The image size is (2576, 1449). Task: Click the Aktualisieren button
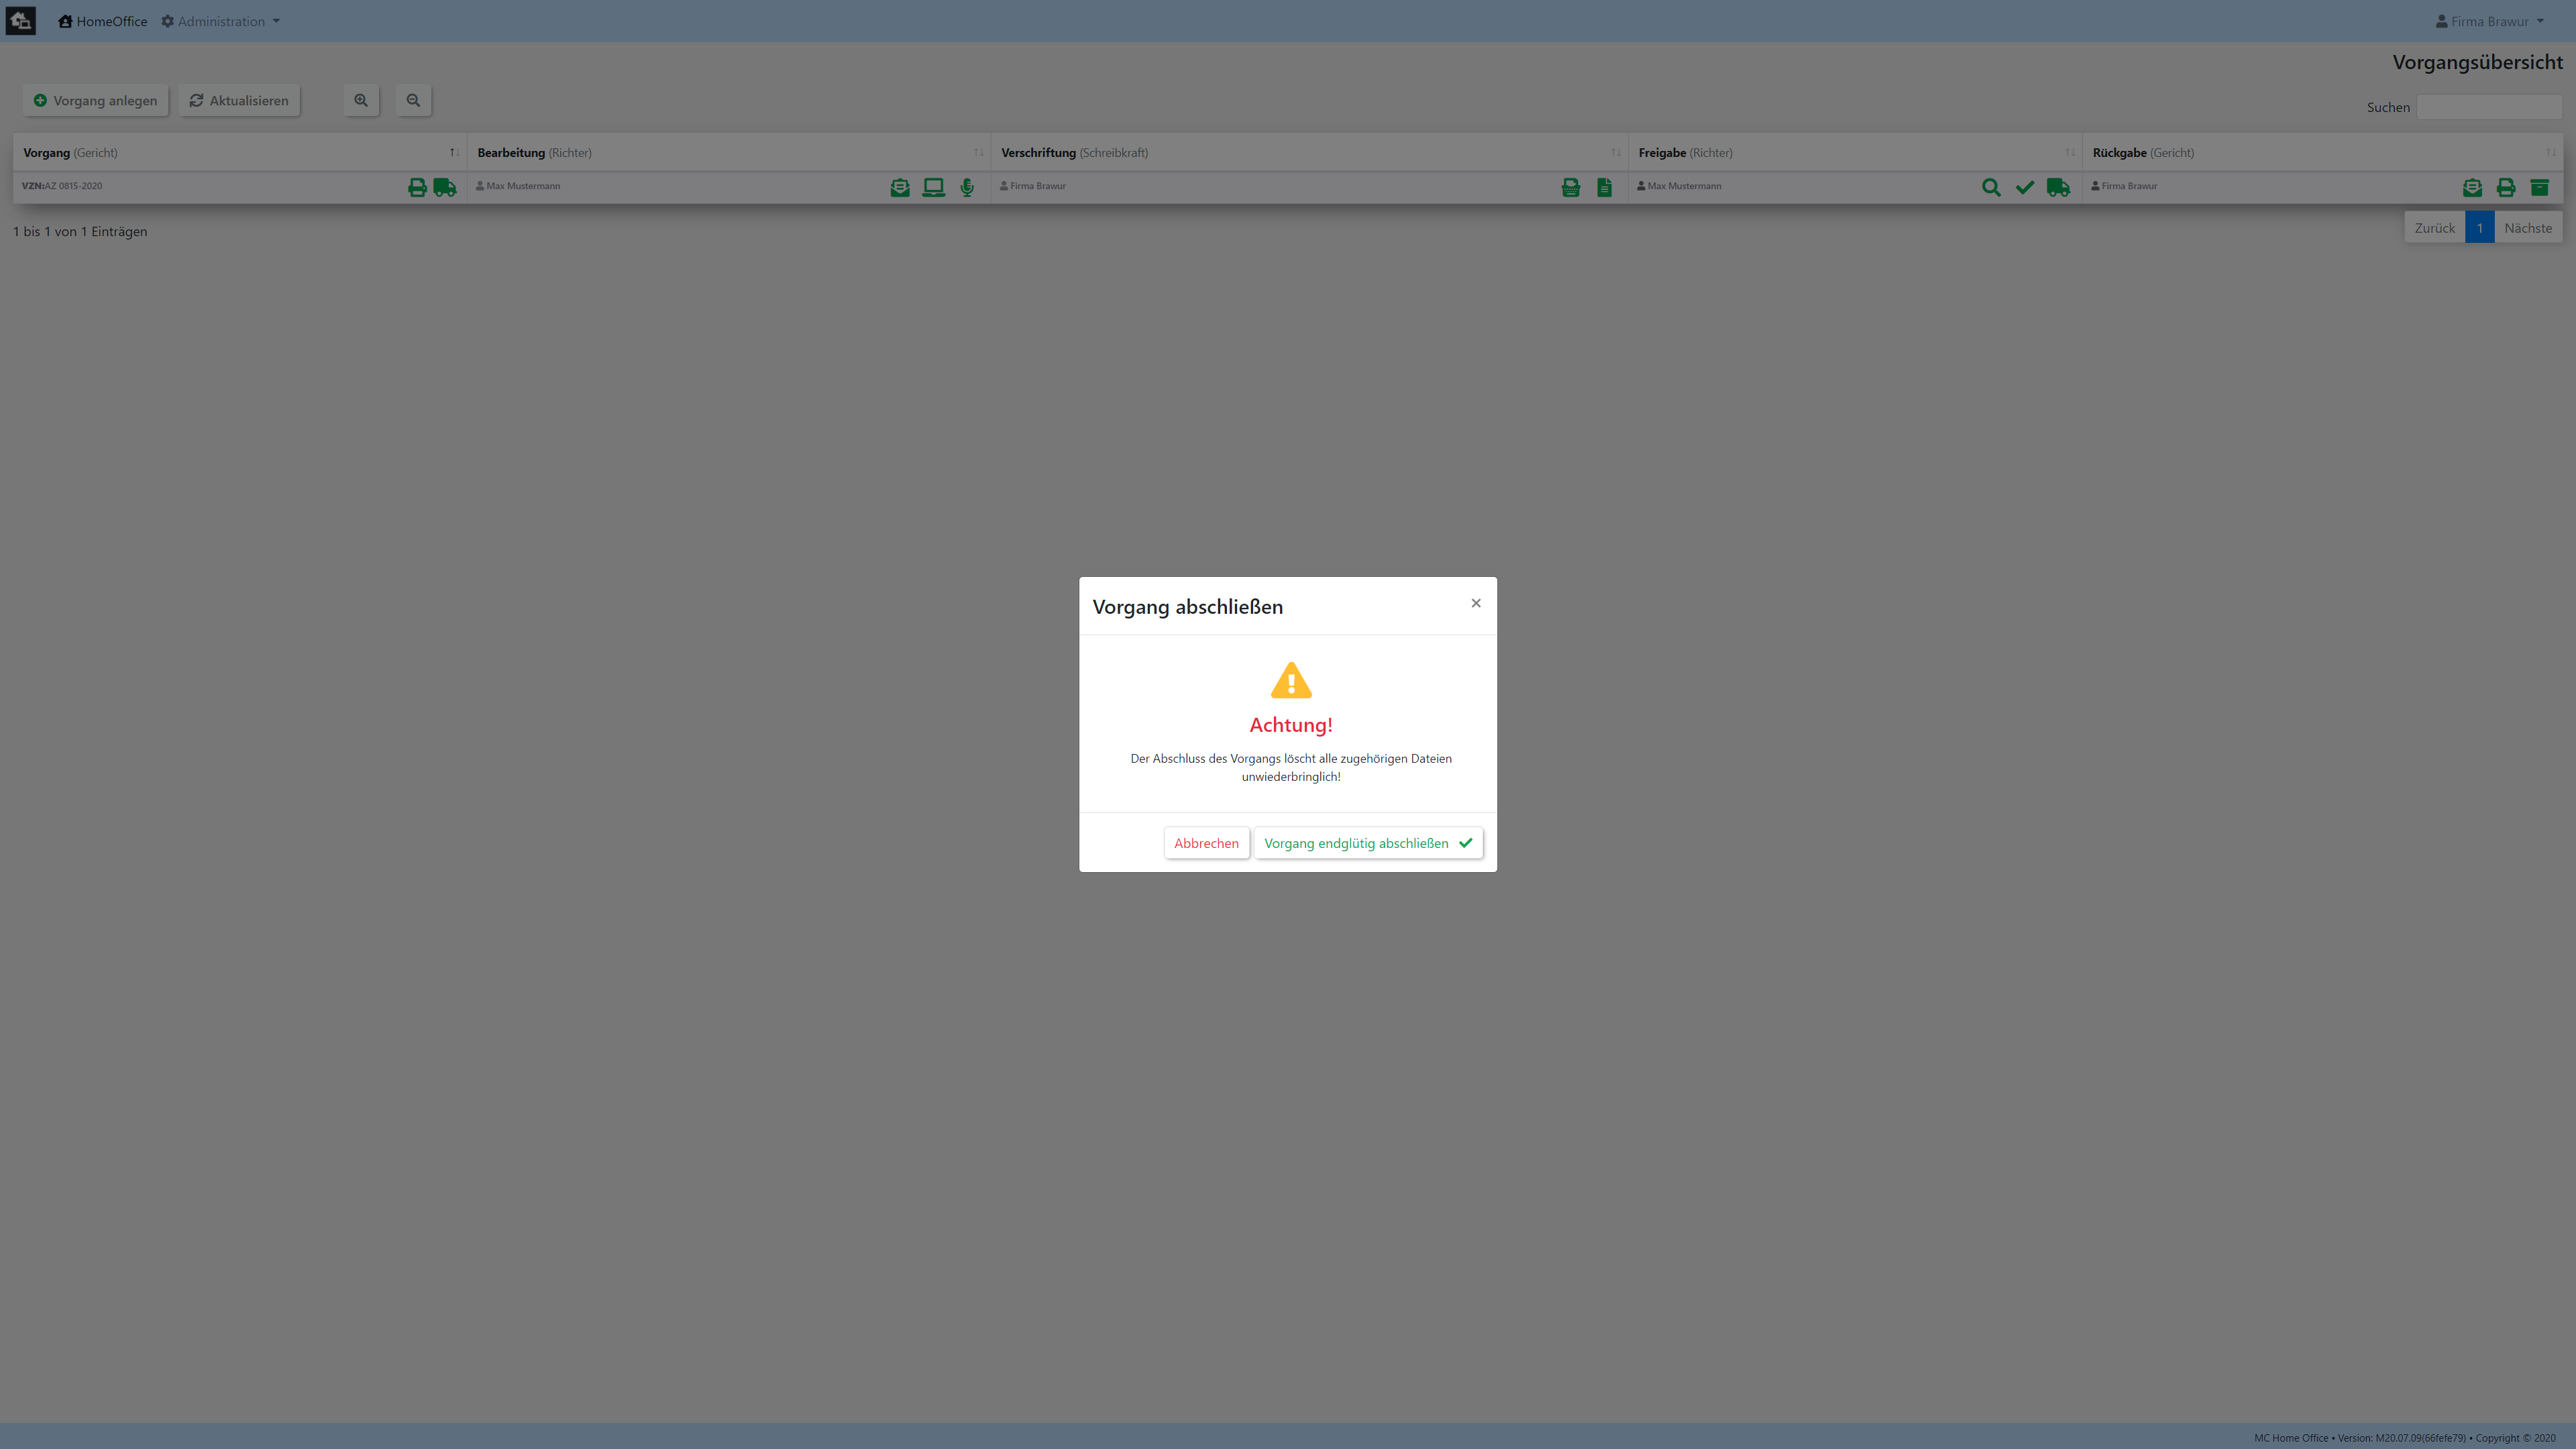(x=239, y=100)
